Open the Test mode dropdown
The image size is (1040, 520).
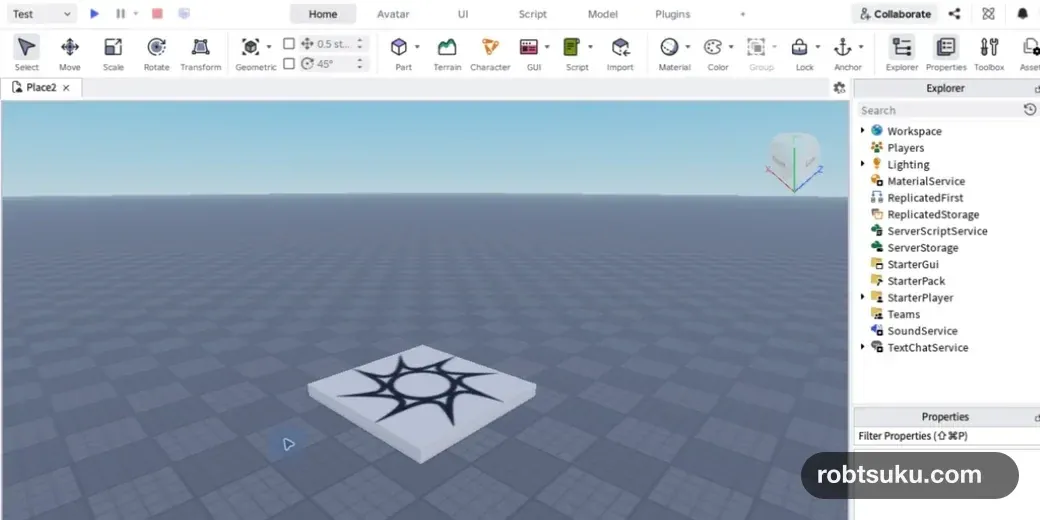point(41,13)
